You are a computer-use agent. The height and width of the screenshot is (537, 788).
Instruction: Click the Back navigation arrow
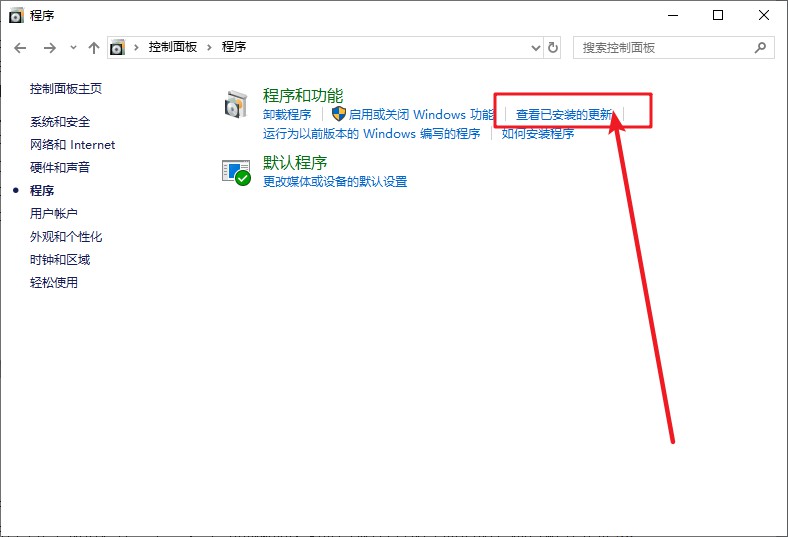[x=20, y=48]
